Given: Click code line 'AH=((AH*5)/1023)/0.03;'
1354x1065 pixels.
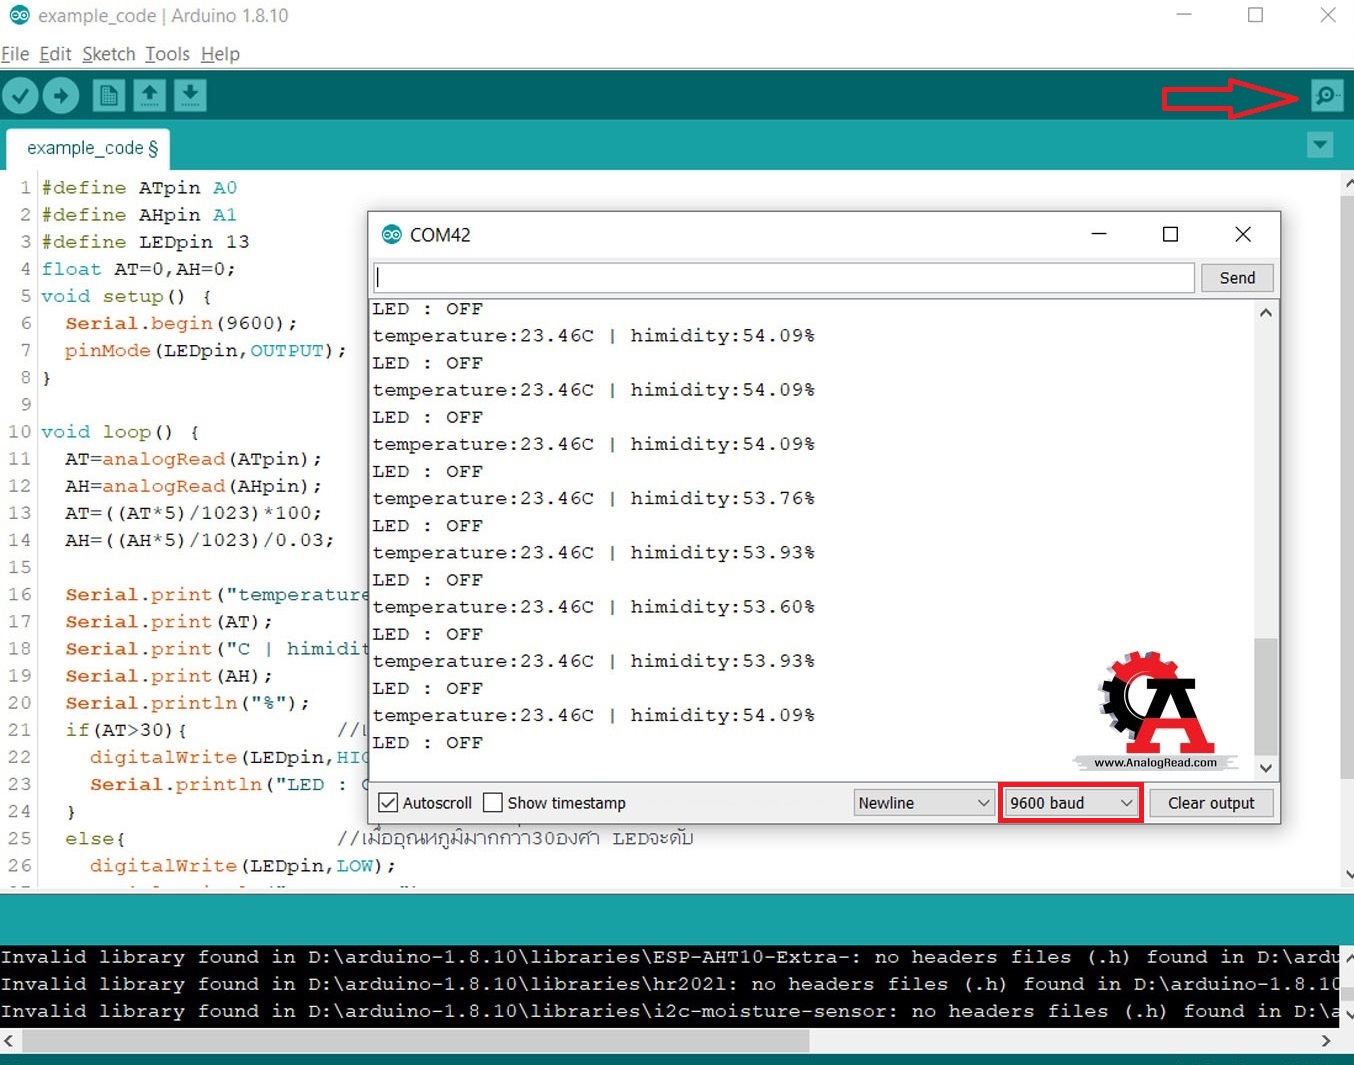Looking at the screenshot, I should (x=199, y=540).
